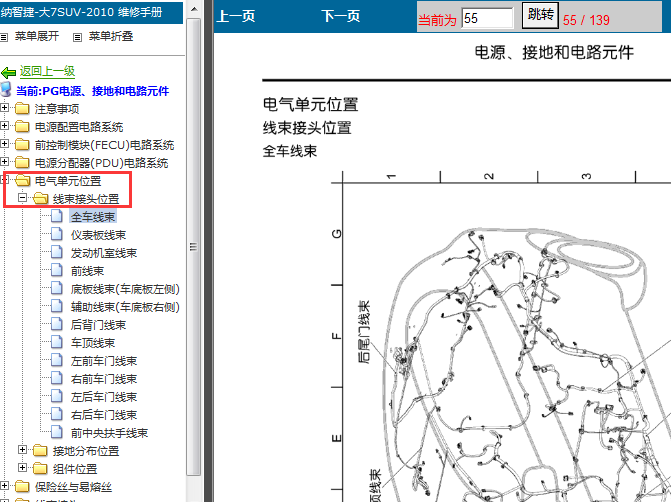Click the folder icon beside 组件位置
671x502 pixels.
40,468
